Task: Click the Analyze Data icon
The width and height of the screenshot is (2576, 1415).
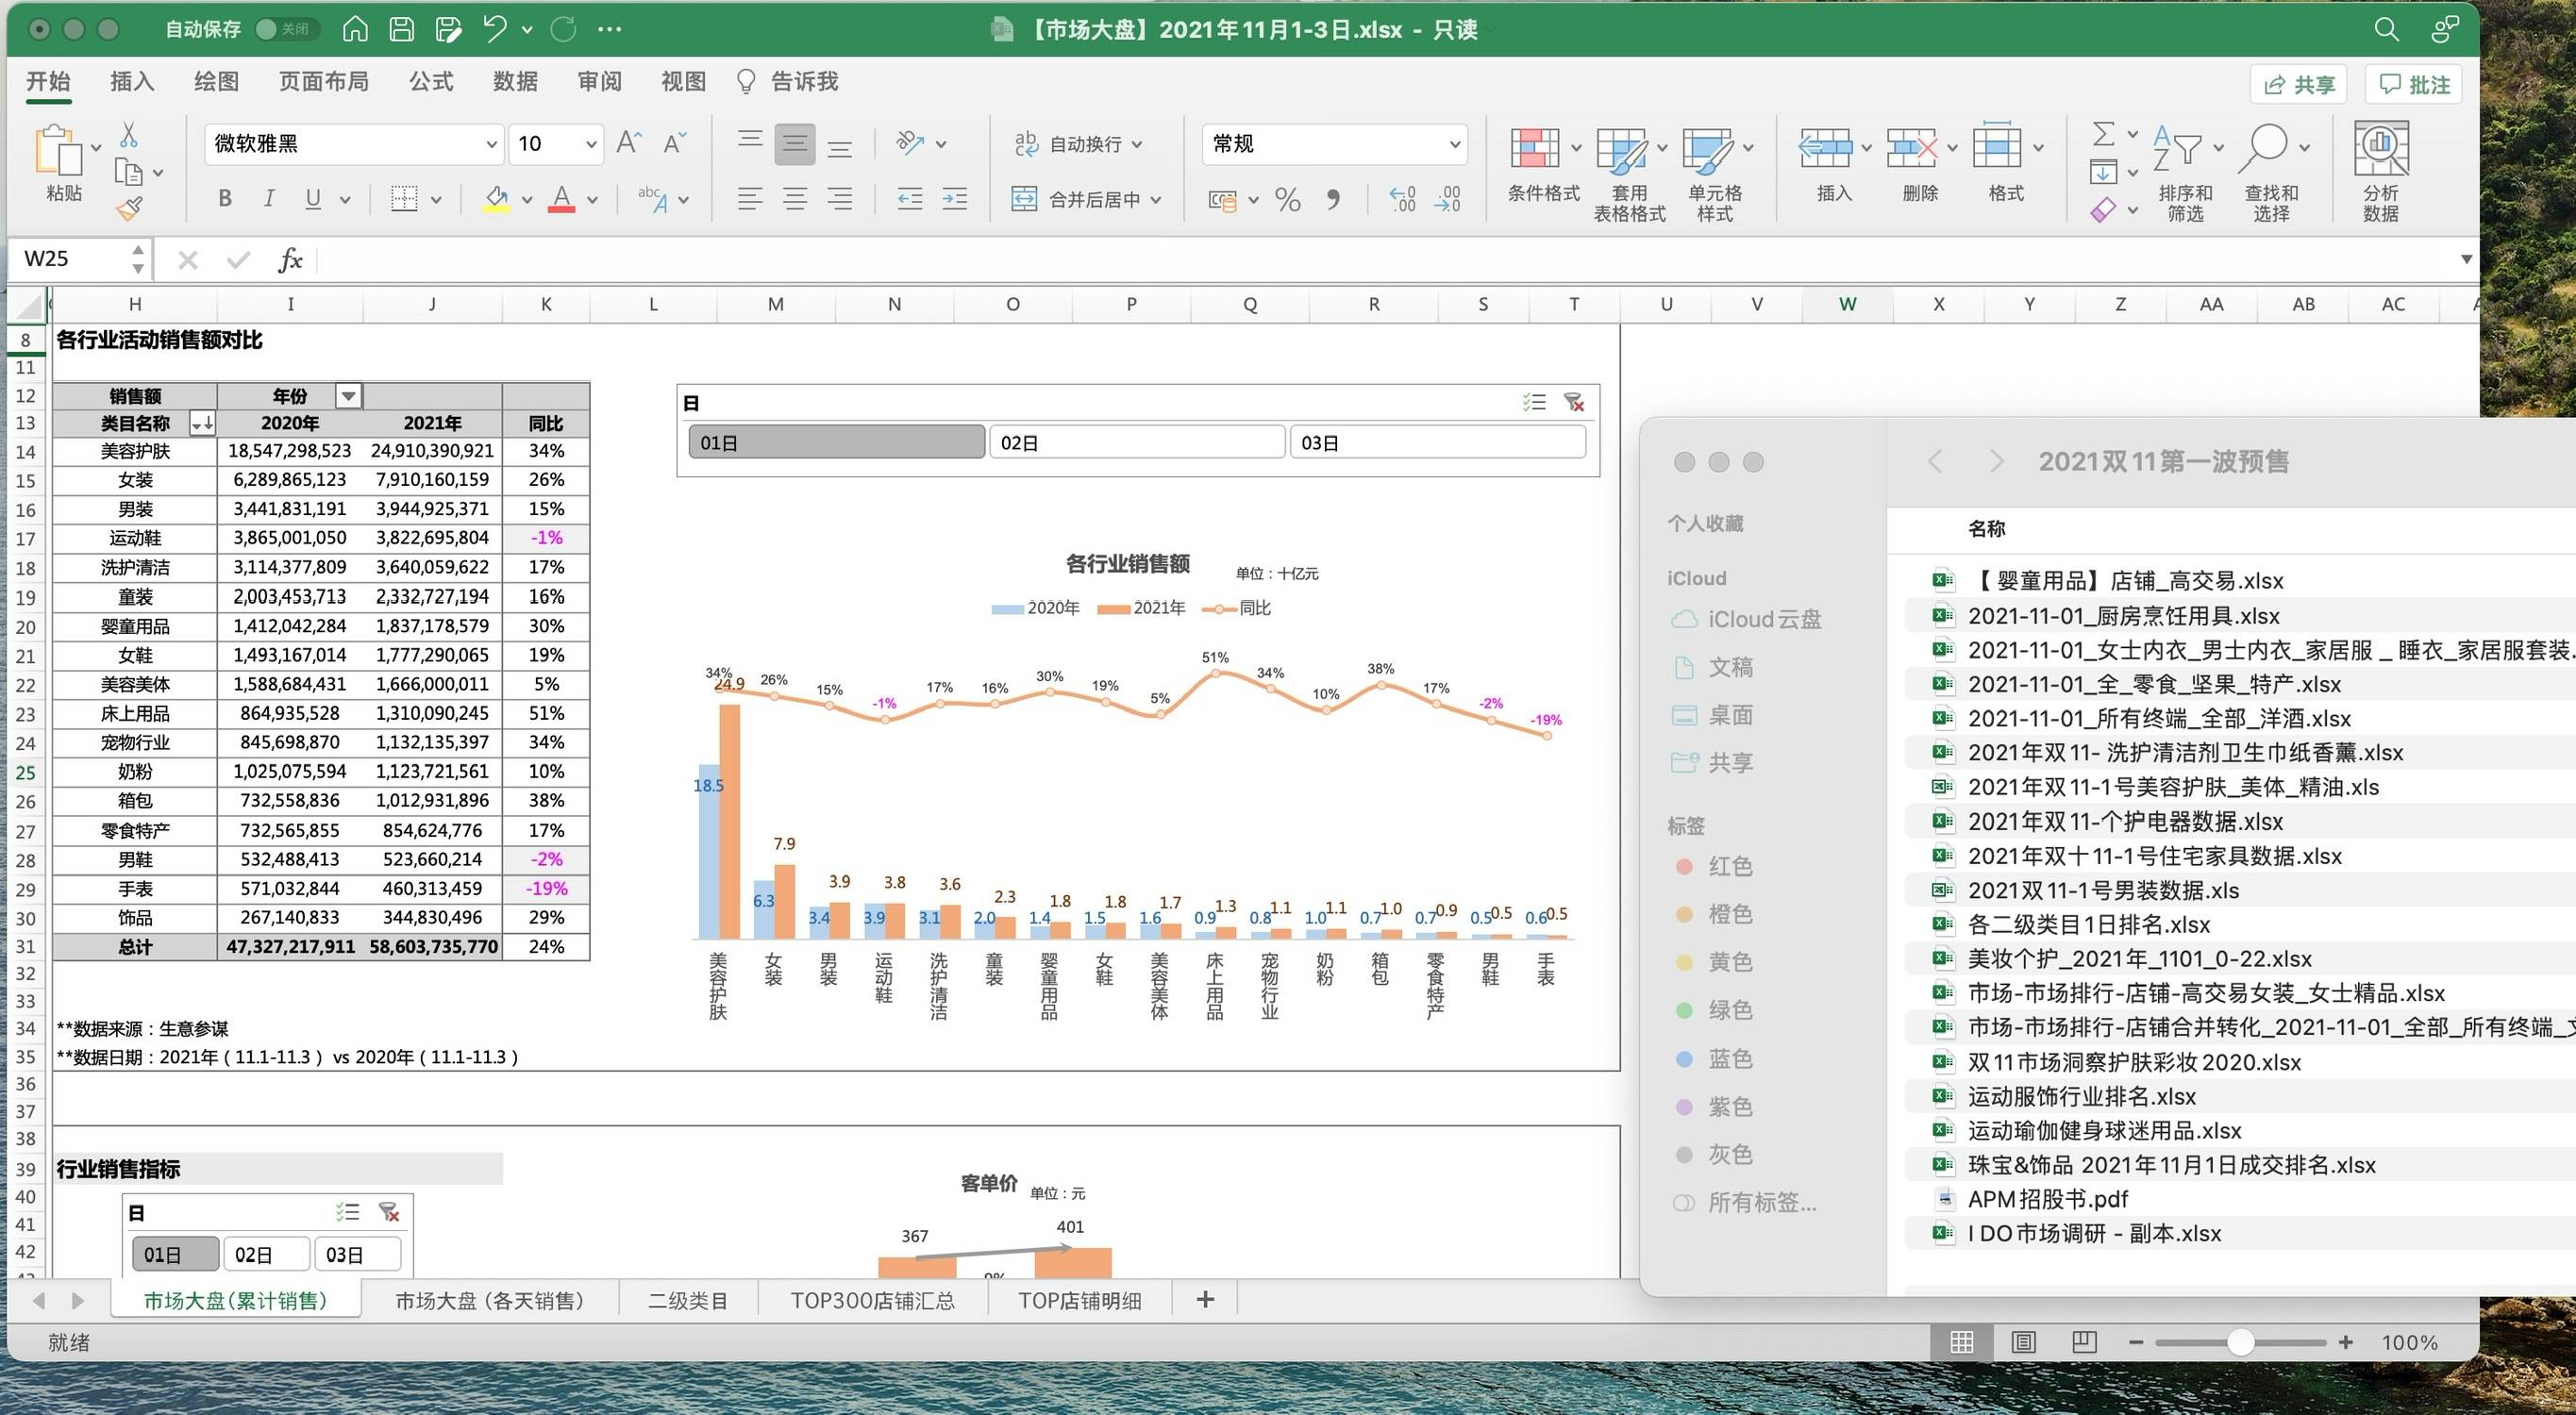Action: (2381, 148)
